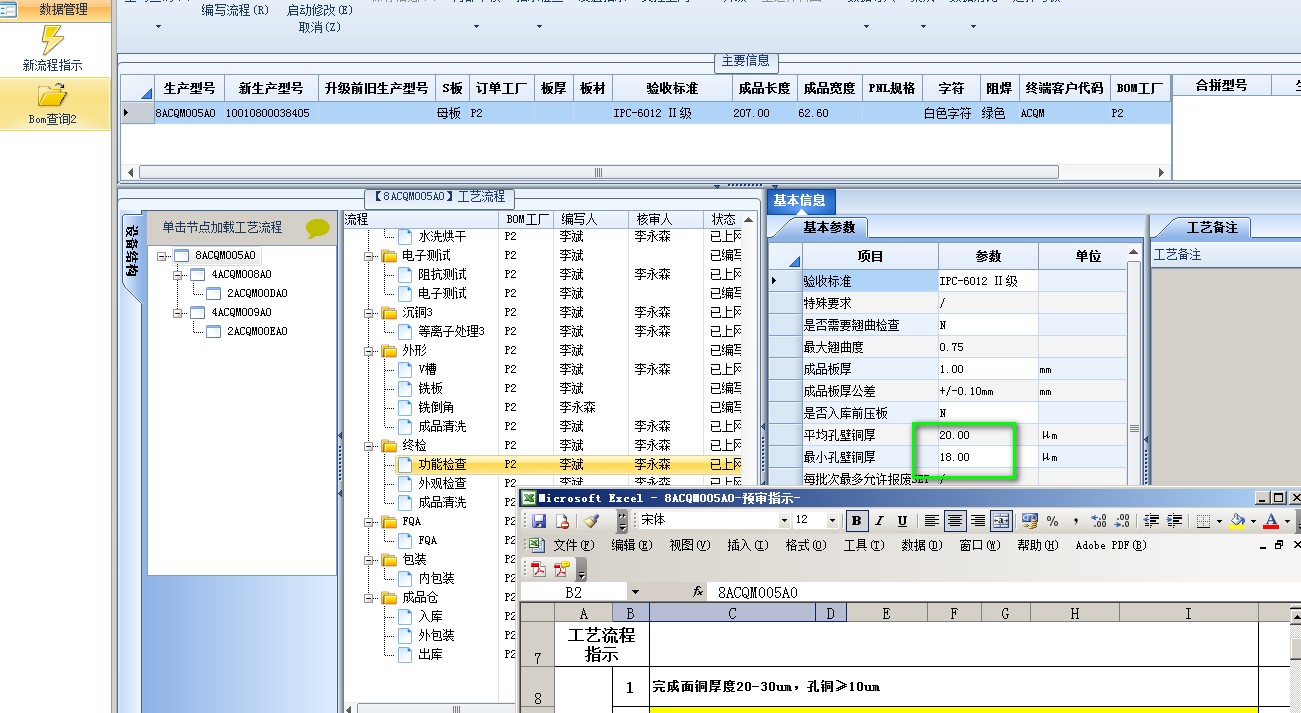Click first Adobe PDF convert icon
The width and height of the screenshot is (1301, 713).
[539, 569]
